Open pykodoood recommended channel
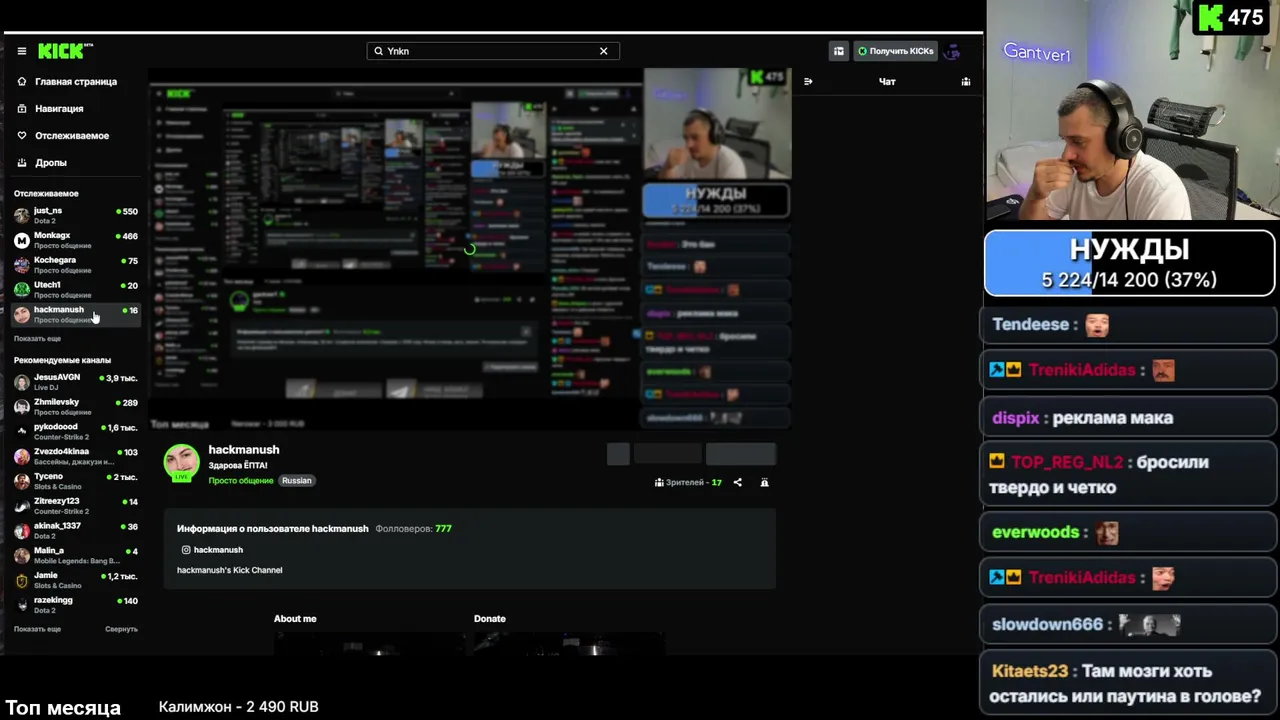The height and width of the screenshot is (720, 1280). [76, 431]
